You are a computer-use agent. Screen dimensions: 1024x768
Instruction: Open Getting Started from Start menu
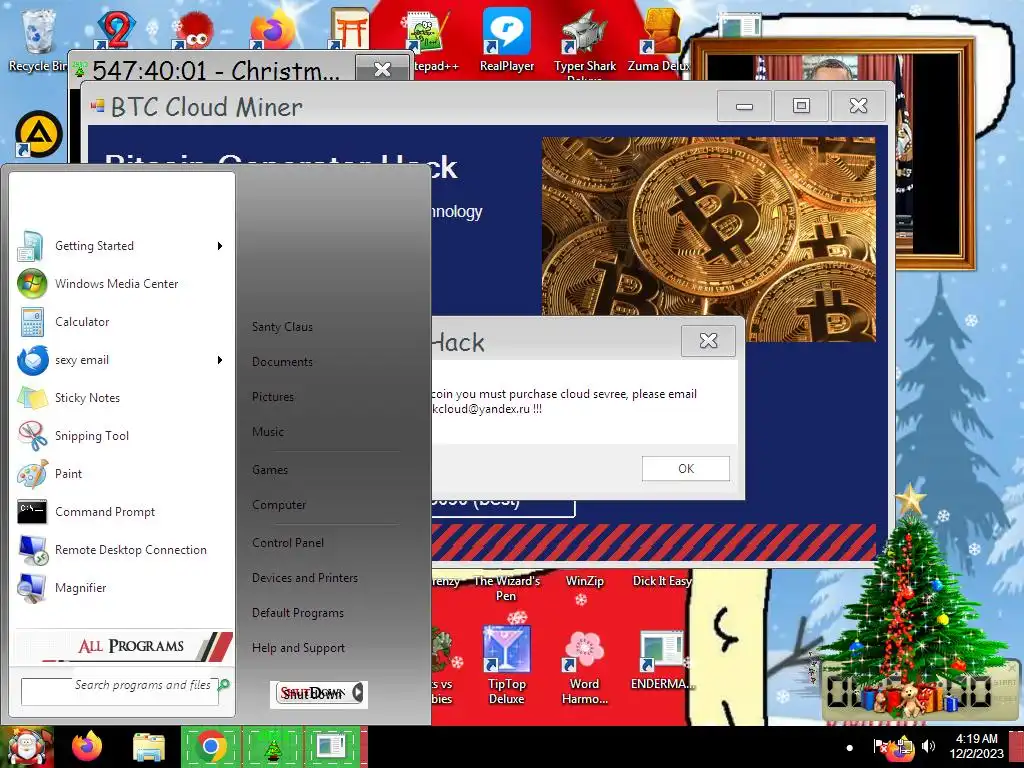click(121, 246)
